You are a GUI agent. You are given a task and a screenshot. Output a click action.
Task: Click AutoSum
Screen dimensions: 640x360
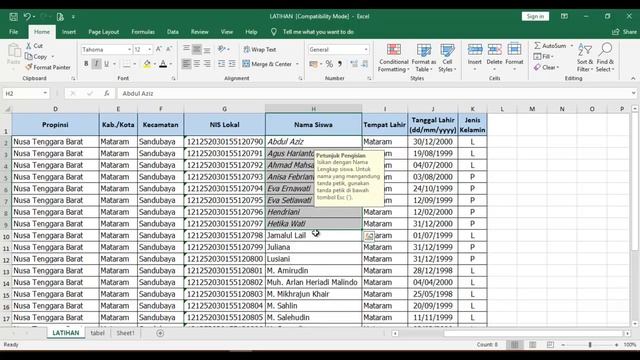tap(550, 46)
